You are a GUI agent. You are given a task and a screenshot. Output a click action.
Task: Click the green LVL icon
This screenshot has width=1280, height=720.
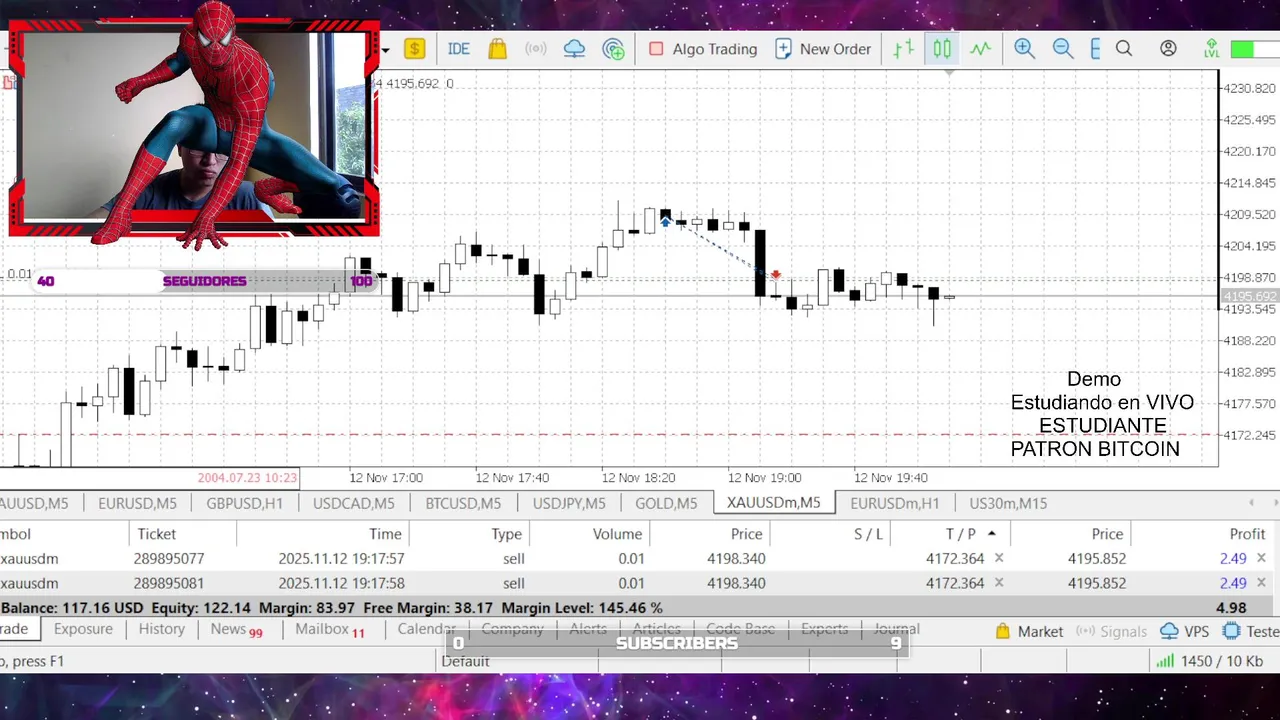click(1211, 49)
